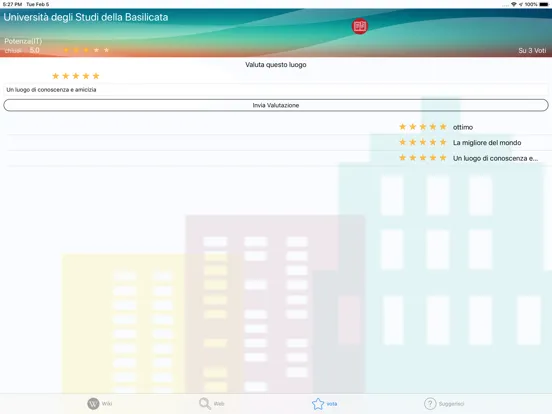
Task: Click the review comment text field
Action: point(276,90)
